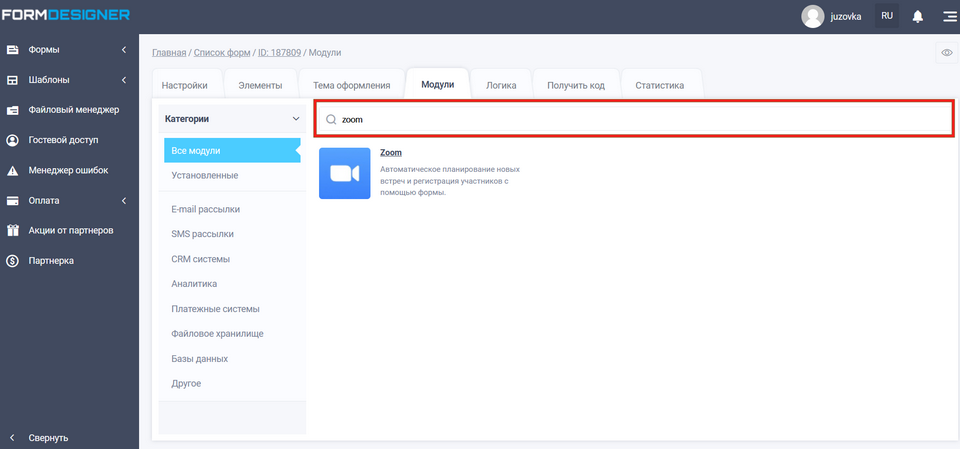The width and height of the screenshot is (960, 449).
Task: Show Установленные modules
Action: tap(204, 176)
